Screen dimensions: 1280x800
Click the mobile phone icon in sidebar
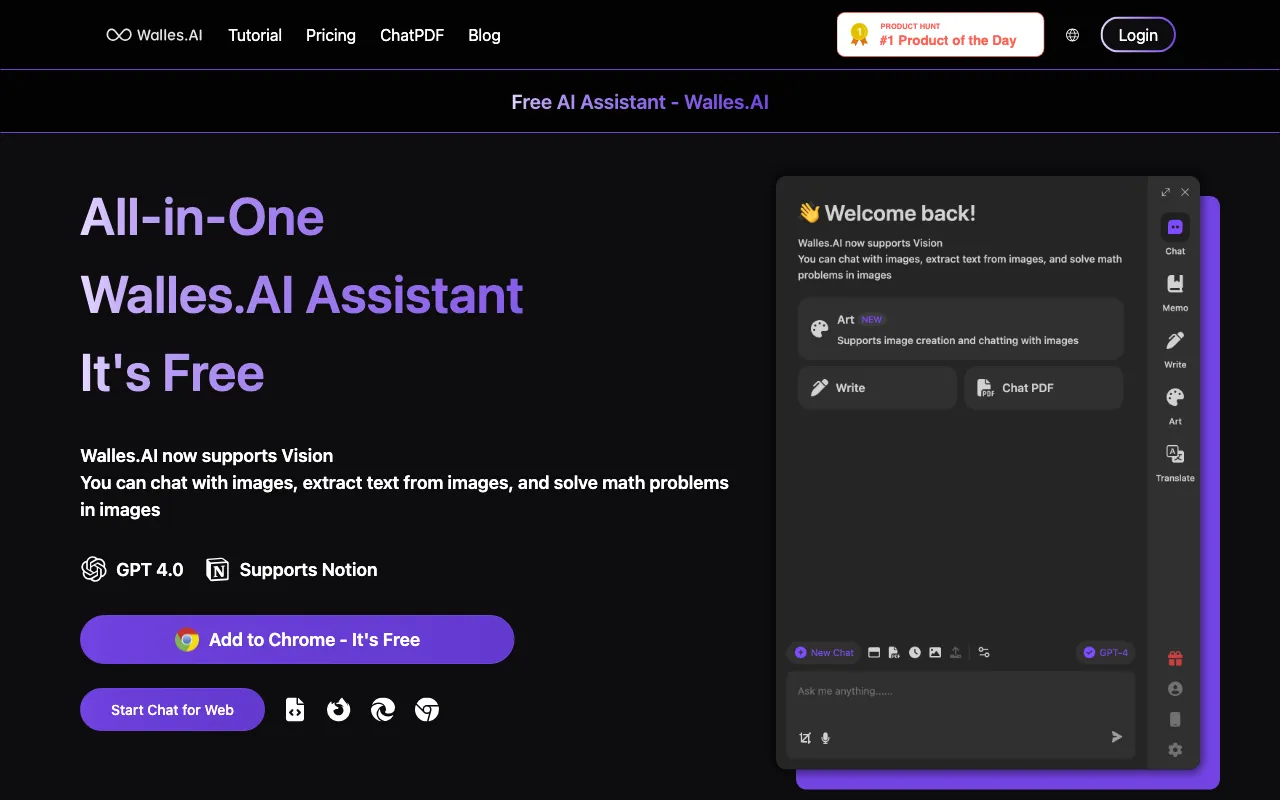(x=1175, y=719)
